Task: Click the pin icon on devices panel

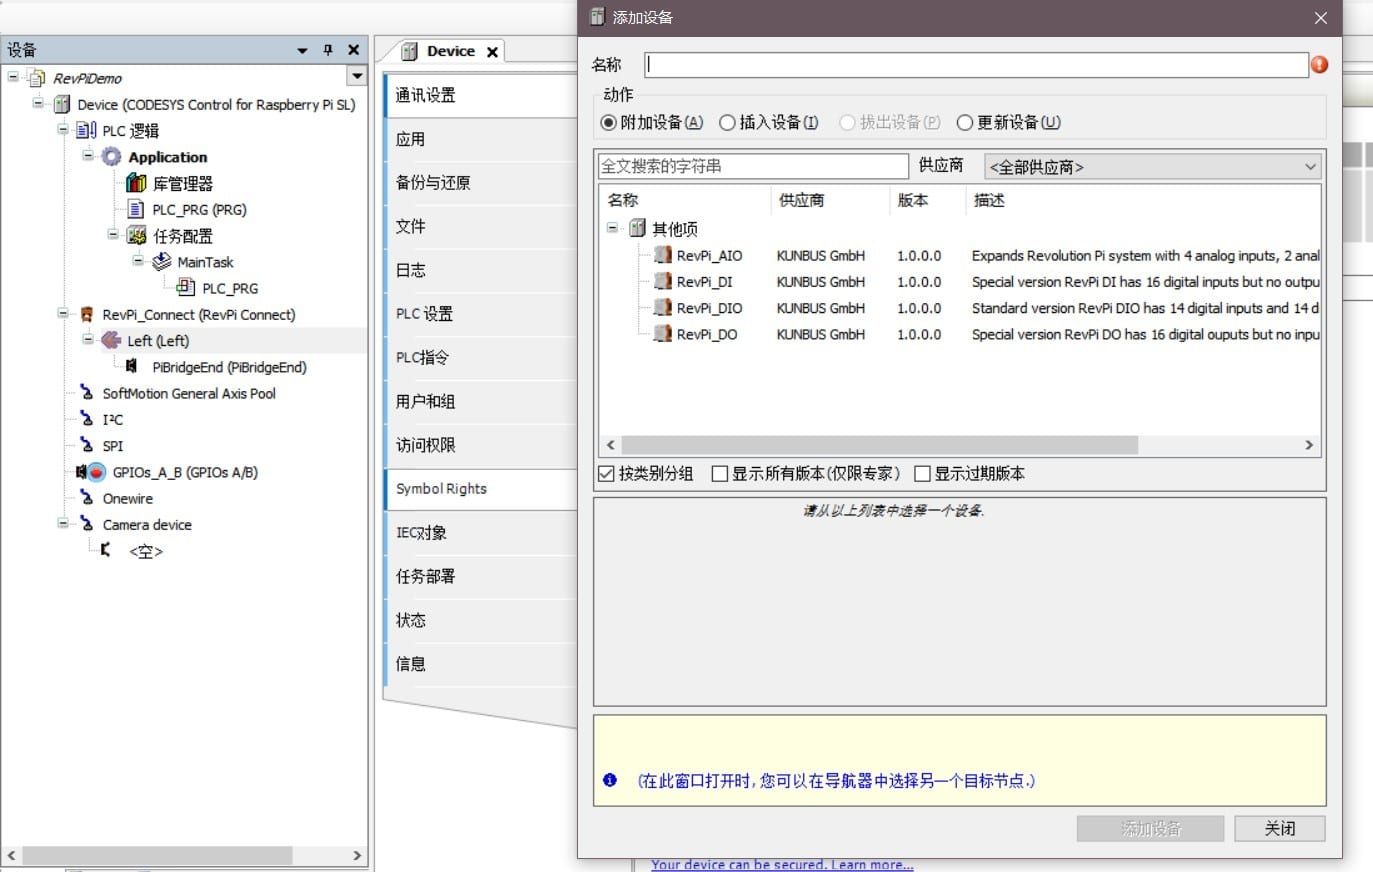Action: coord(327,50)
